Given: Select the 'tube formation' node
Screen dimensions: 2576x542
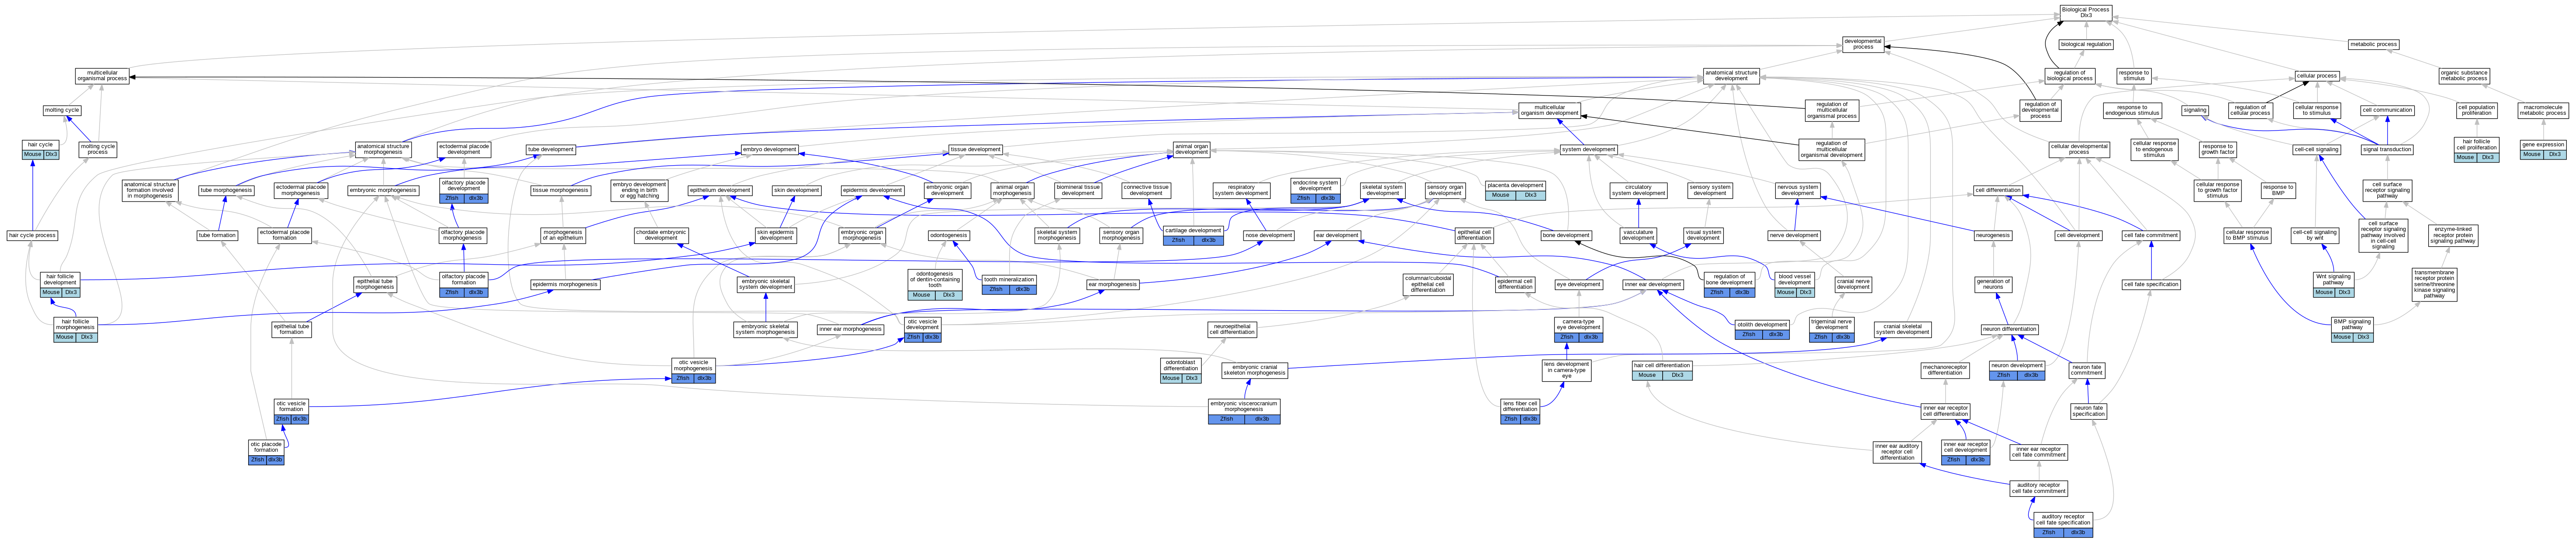Looking at the screenshot, I should 217,235.
